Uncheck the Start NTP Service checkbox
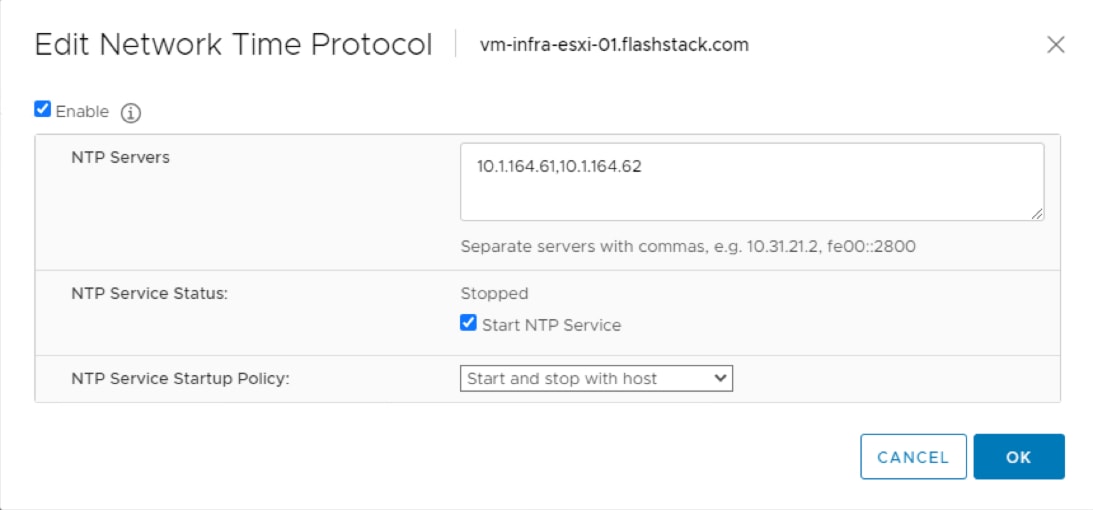 [468, 323]
